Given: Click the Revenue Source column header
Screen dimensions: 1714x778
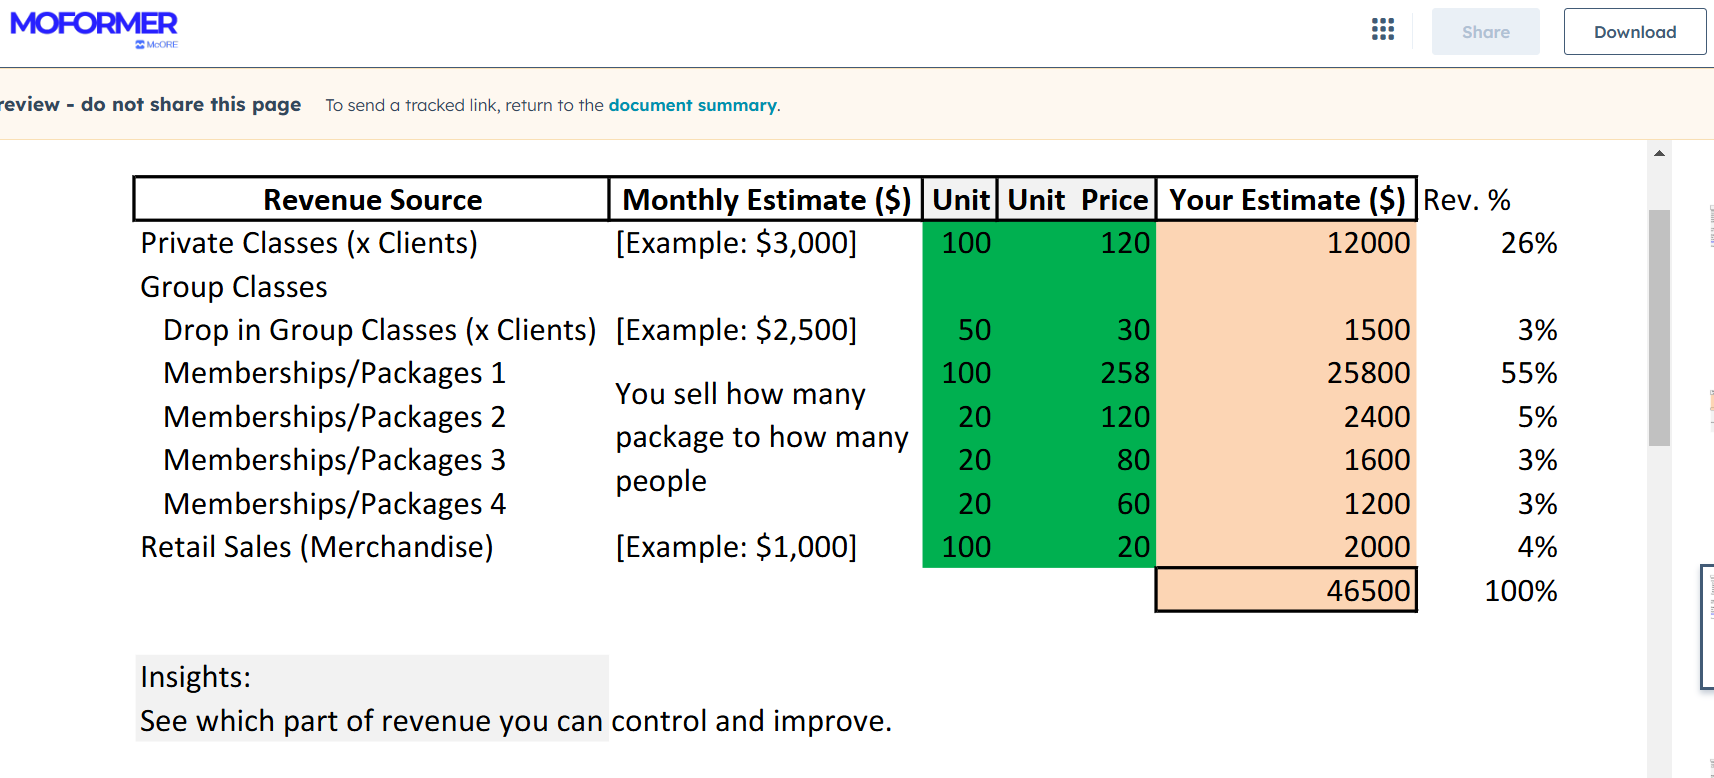Looking at the screenshot, I should pyautogui.click(x=372, y=200).
